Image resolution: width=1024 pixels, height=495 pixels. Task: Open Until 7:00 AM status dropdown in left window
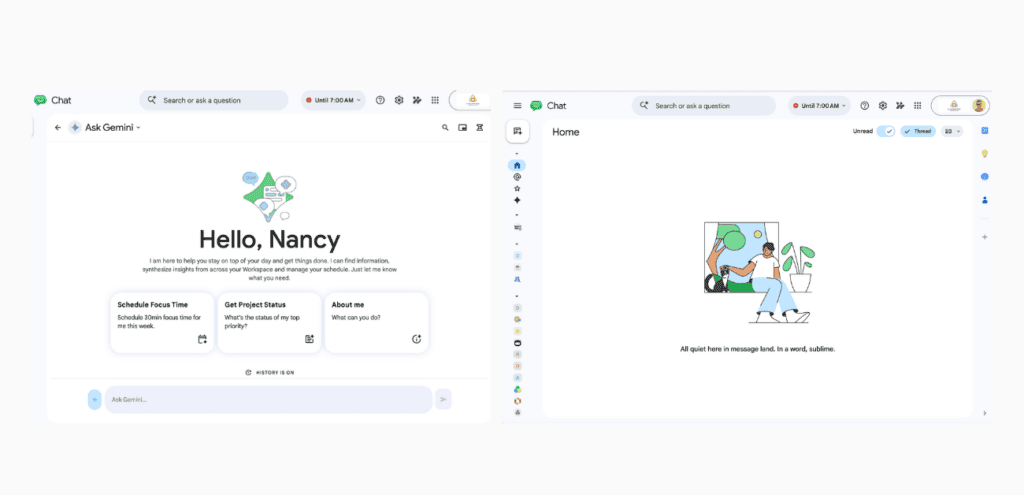coord(333,101)
